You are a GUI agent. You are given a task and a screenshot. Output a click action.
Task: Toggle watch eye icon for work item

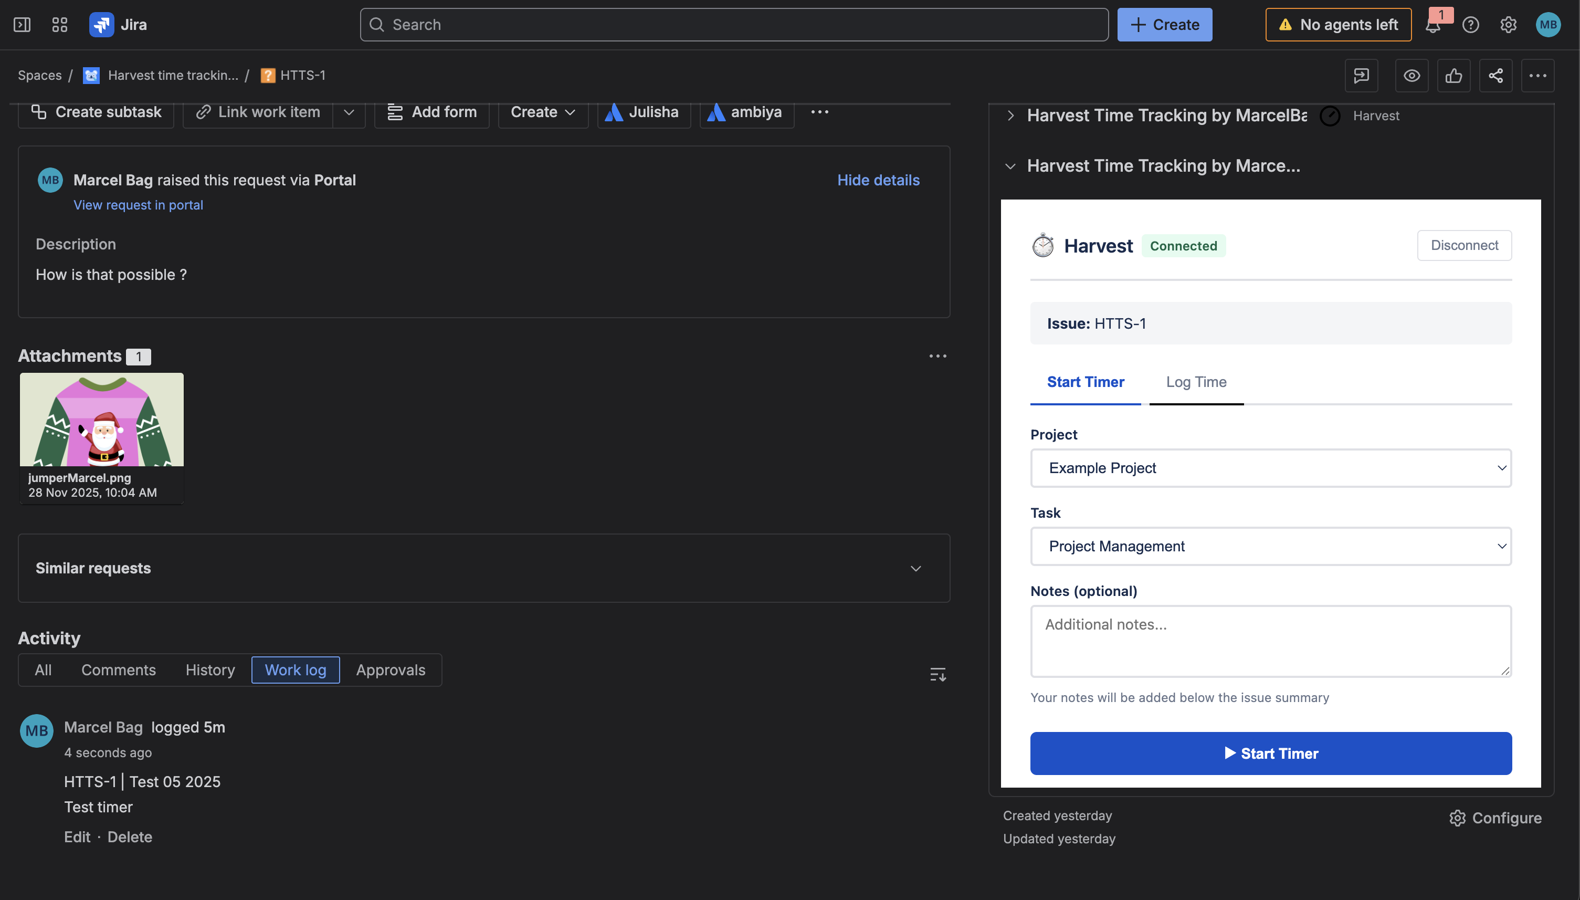(1412, 76)
